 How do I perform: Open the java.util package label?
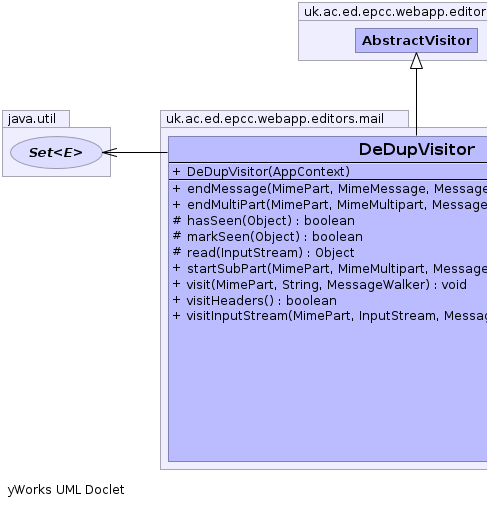[x=32, y=119]
